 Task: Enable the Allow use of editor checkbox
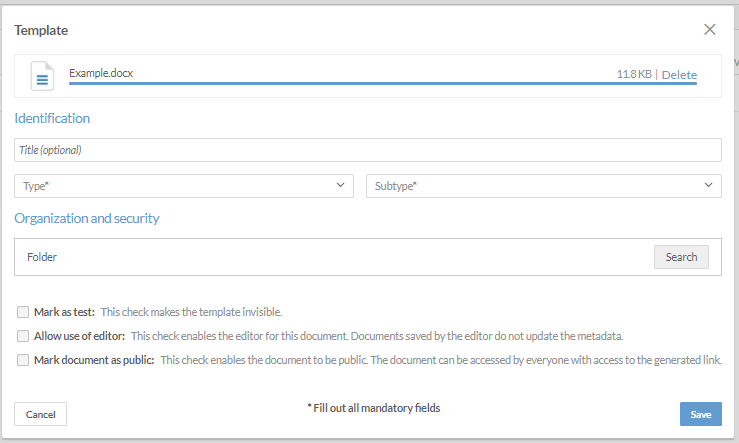pyautogui.click(x=23, y=336)
